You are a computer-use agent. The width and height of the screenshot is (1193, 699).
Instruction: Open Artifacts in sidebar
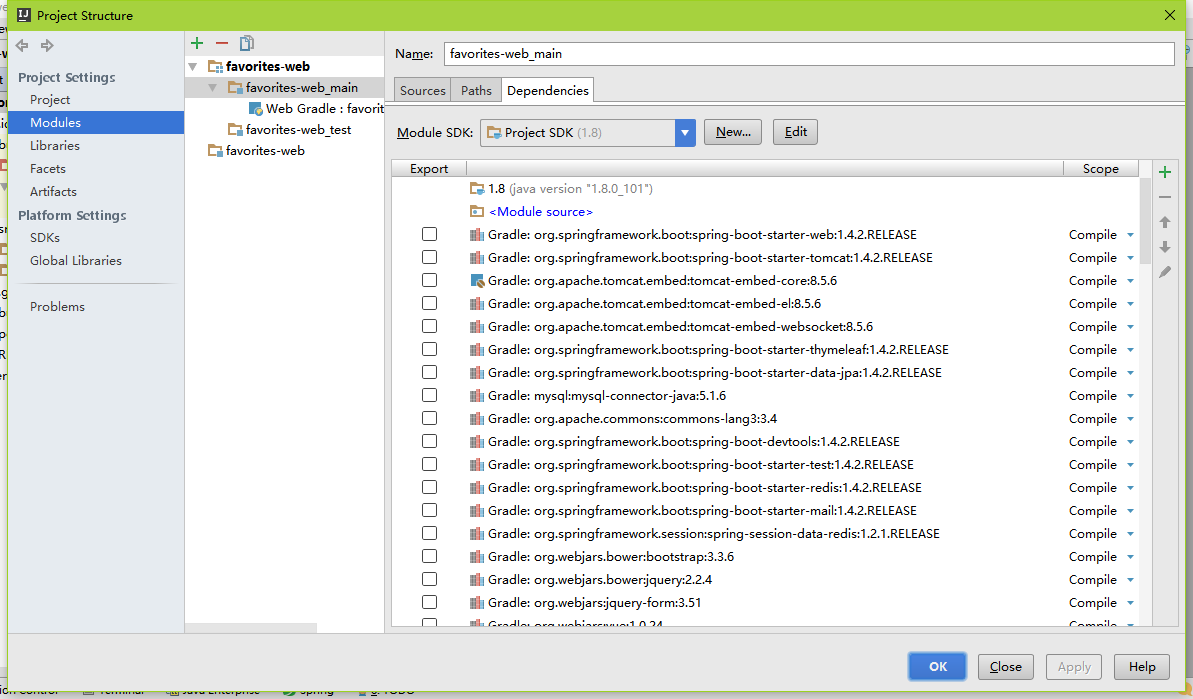(x=53, y=192)
